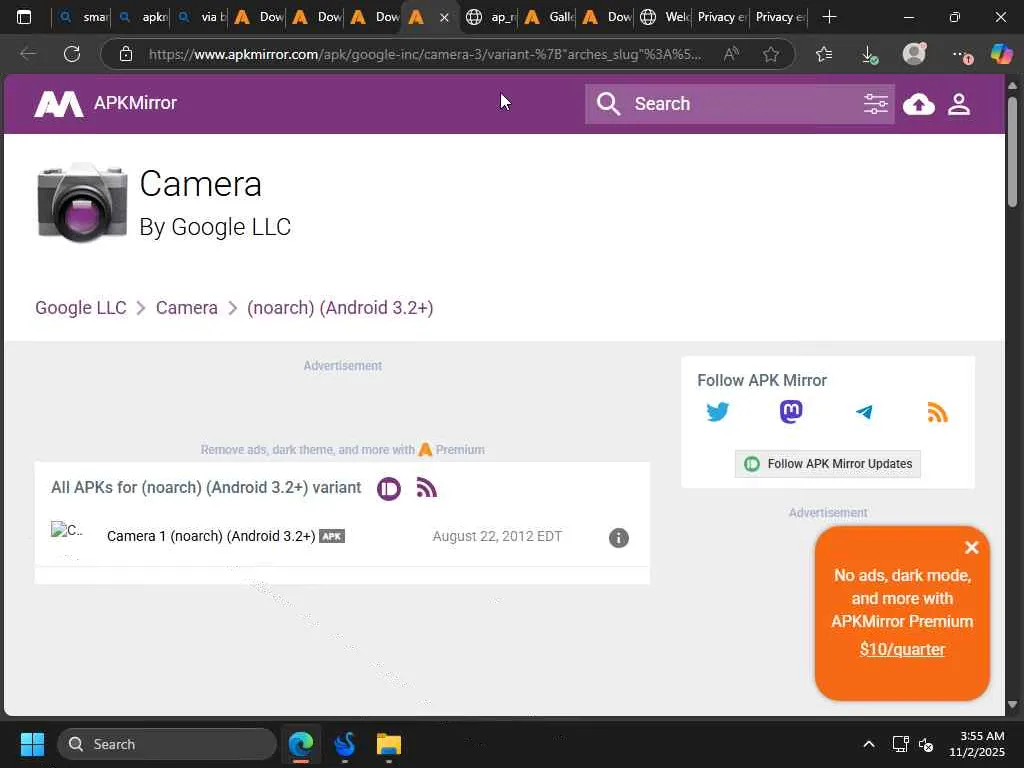Switch to the 'Galle' tab
Viewport: 1024px width, 768px height.
pyautogui.click(x=548, y=17)
